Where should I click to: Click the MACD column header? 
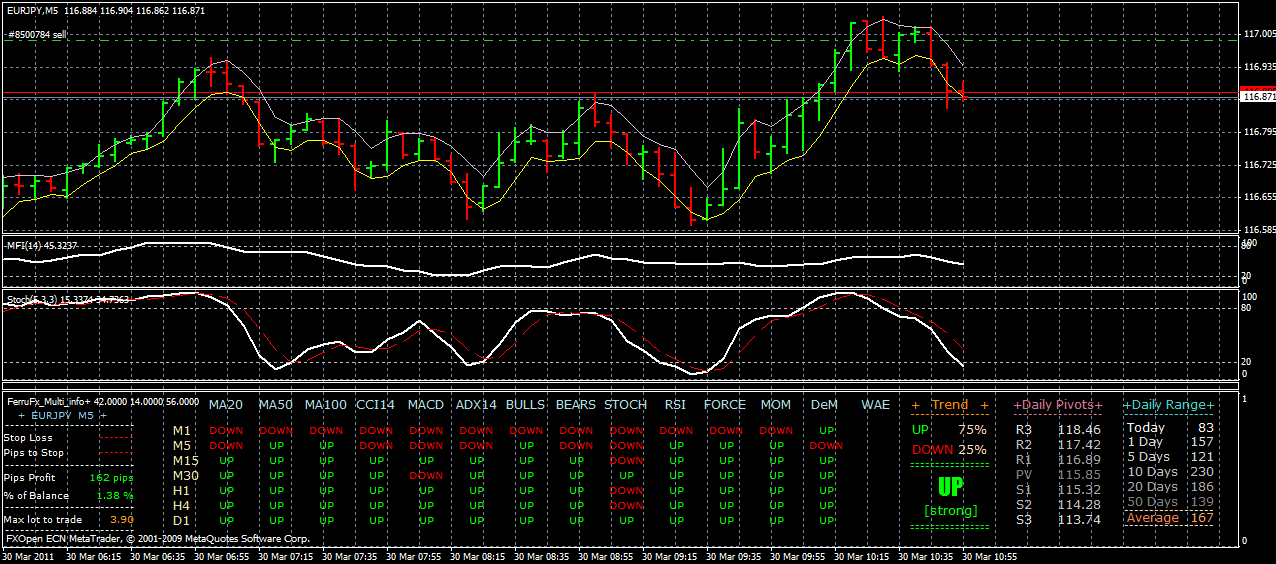pyautogui.click(x=426, y=405)
